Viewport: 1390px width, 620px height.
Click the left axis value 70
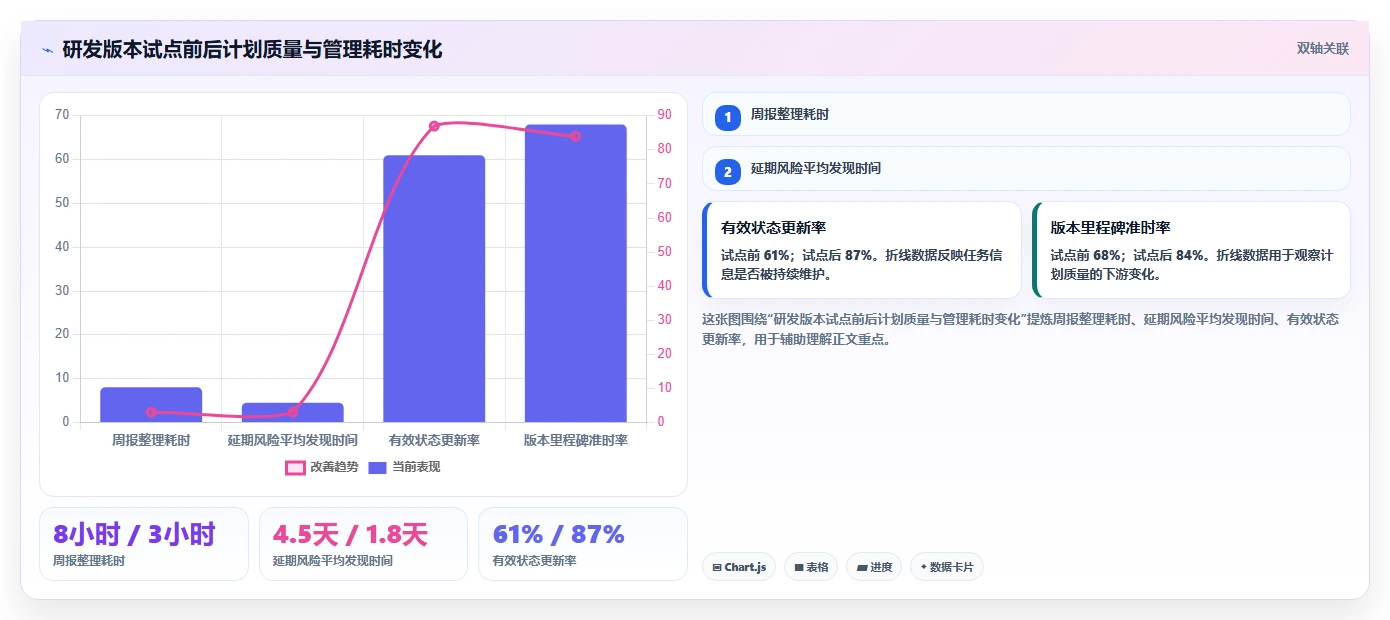pos(62,115)
